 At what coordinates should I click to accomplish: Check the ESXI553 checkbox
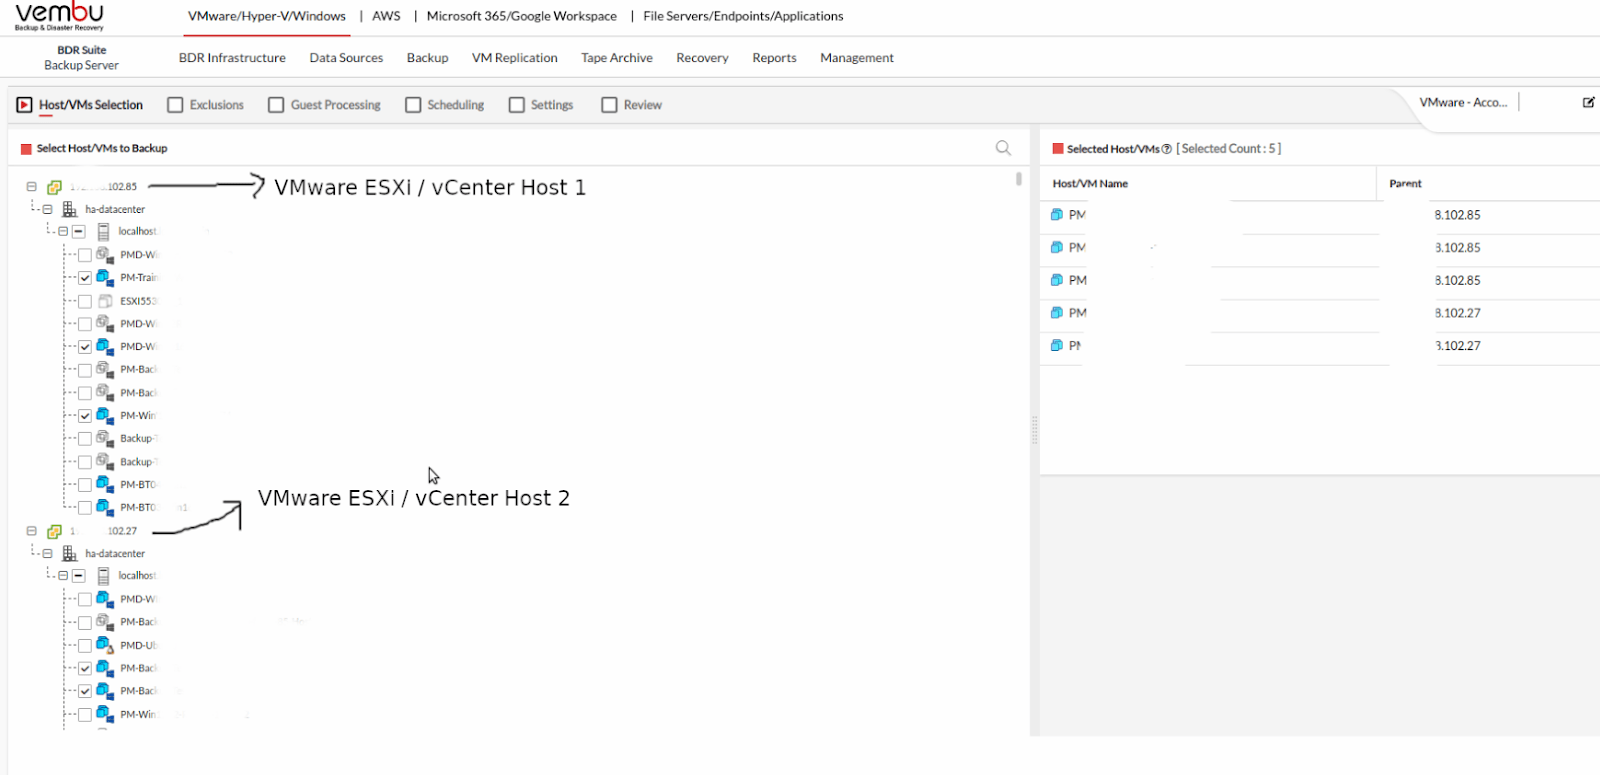(x=85, y=301)
